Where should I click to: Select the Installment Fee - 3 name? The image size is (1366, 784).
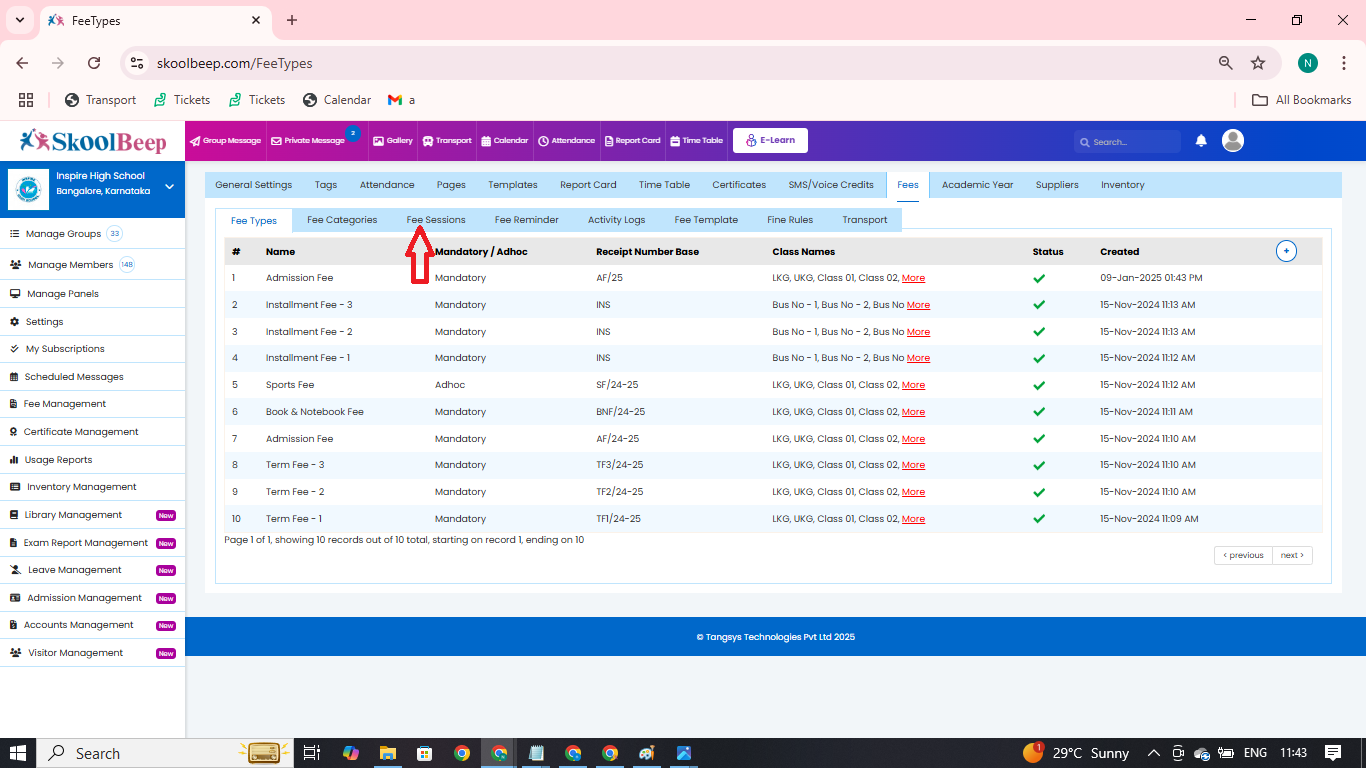309,305
